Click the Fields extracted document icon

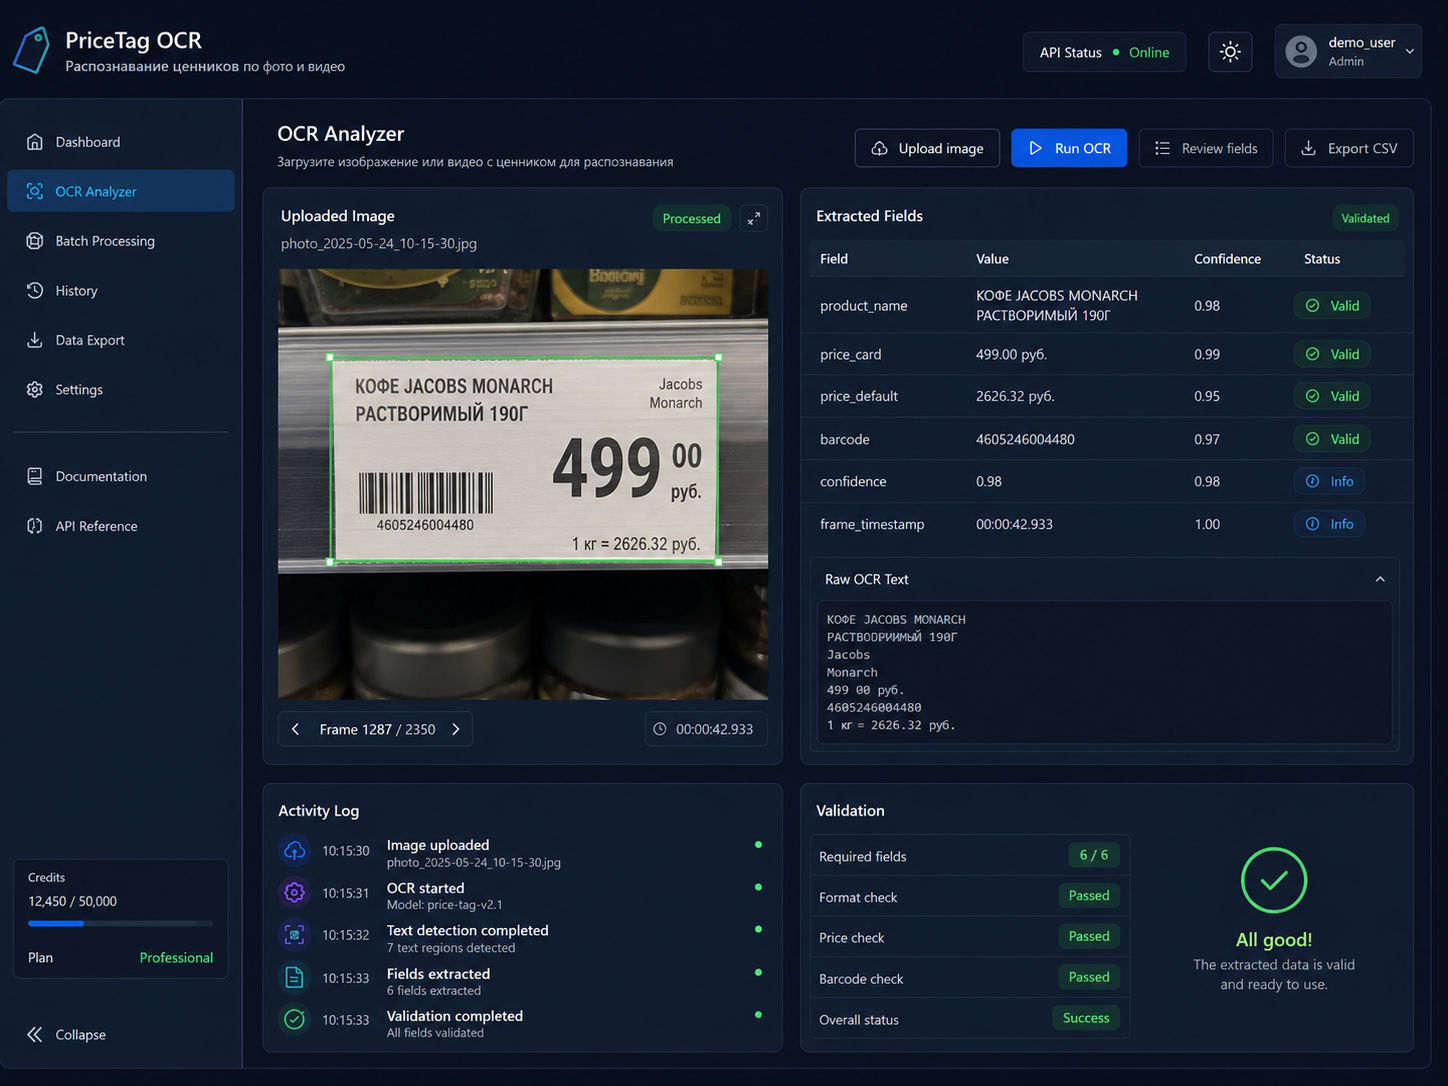(294, 977)
